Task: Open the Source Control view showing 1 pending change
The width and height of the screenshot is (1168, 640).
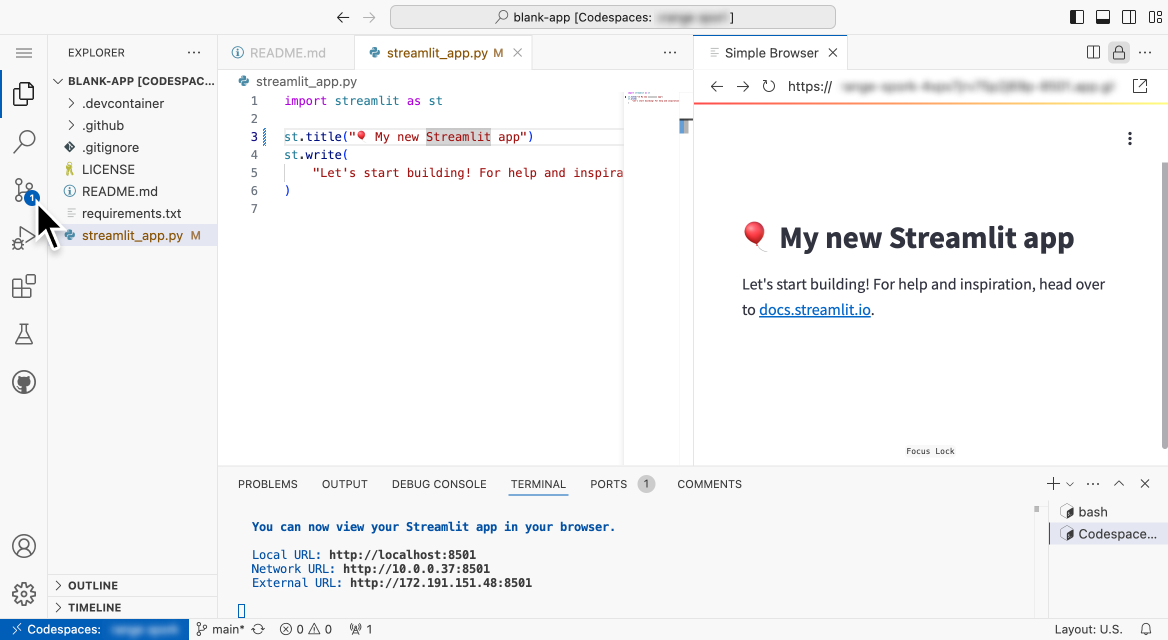Action: pos(24,190)
